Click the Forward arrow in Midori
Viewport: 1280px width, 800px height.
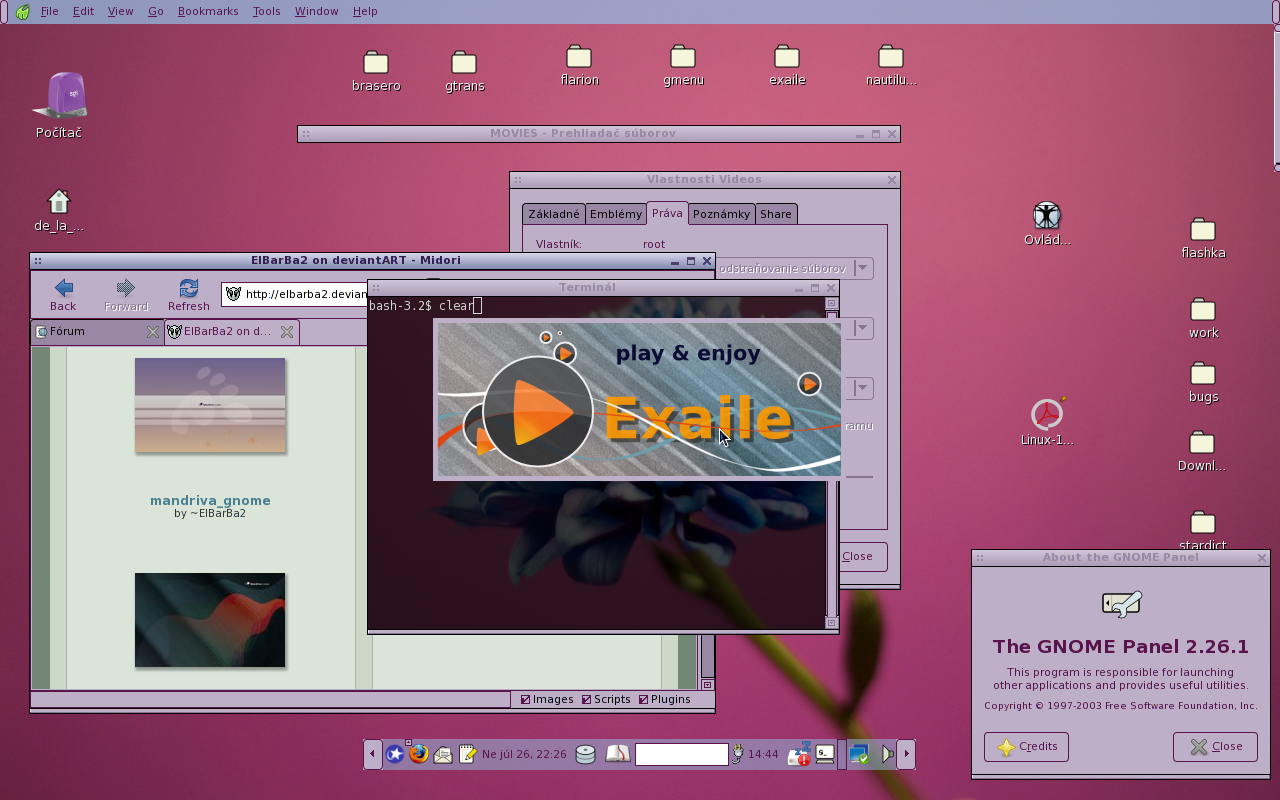tap(126, 295)
